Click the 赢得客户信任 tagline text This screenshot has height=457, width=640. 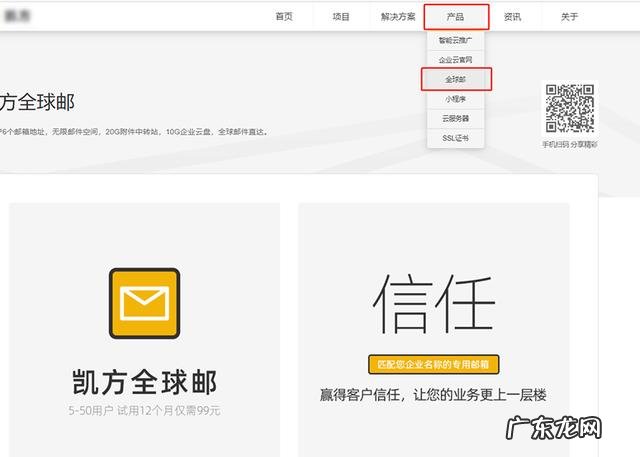click(x=433, y=395)
